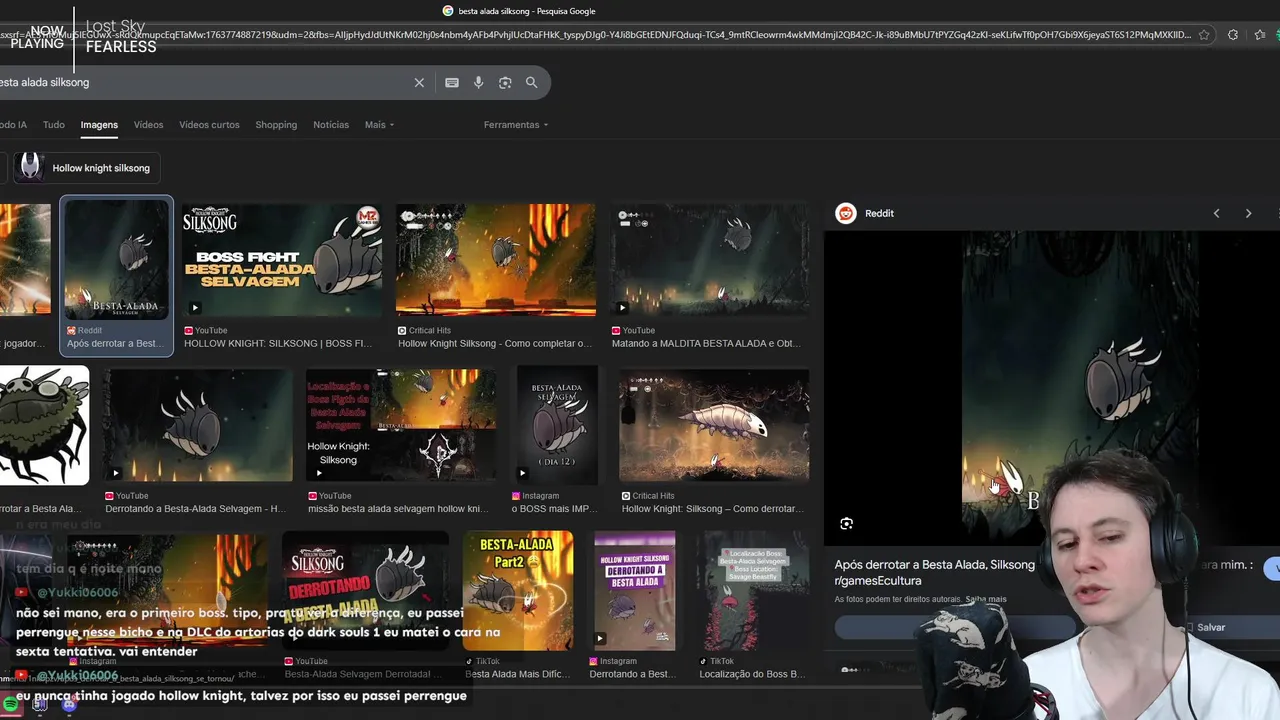Open the Instagram Derrotando a Besta Alada thumbnail

[634, 590]
